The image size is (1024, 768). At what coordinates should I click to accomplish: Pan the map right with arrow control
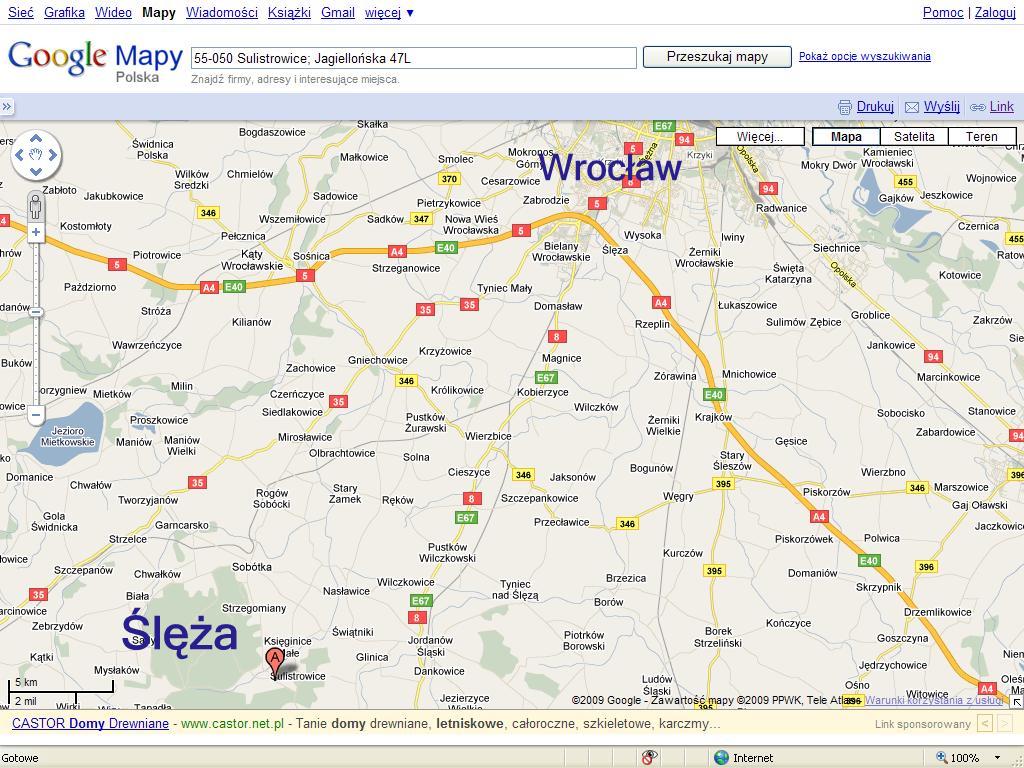coord(54,155)
